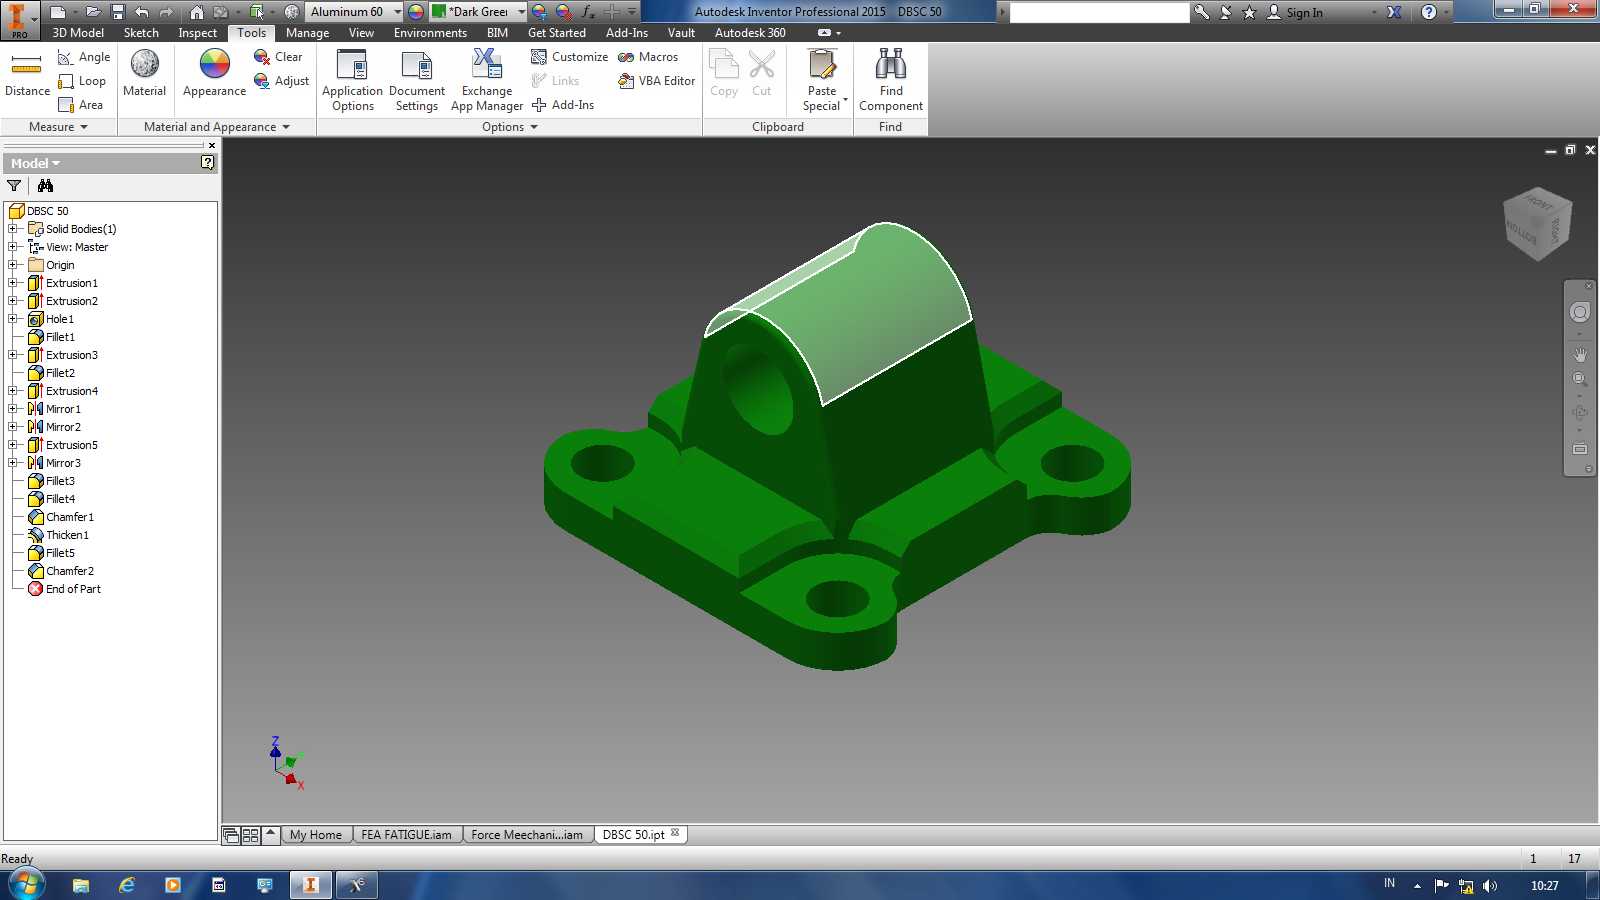This screenshot has width=1600, height=900.
Task: Select Thicken1 in the model tree
Action: pyautogui.click(x=67, y=535)
